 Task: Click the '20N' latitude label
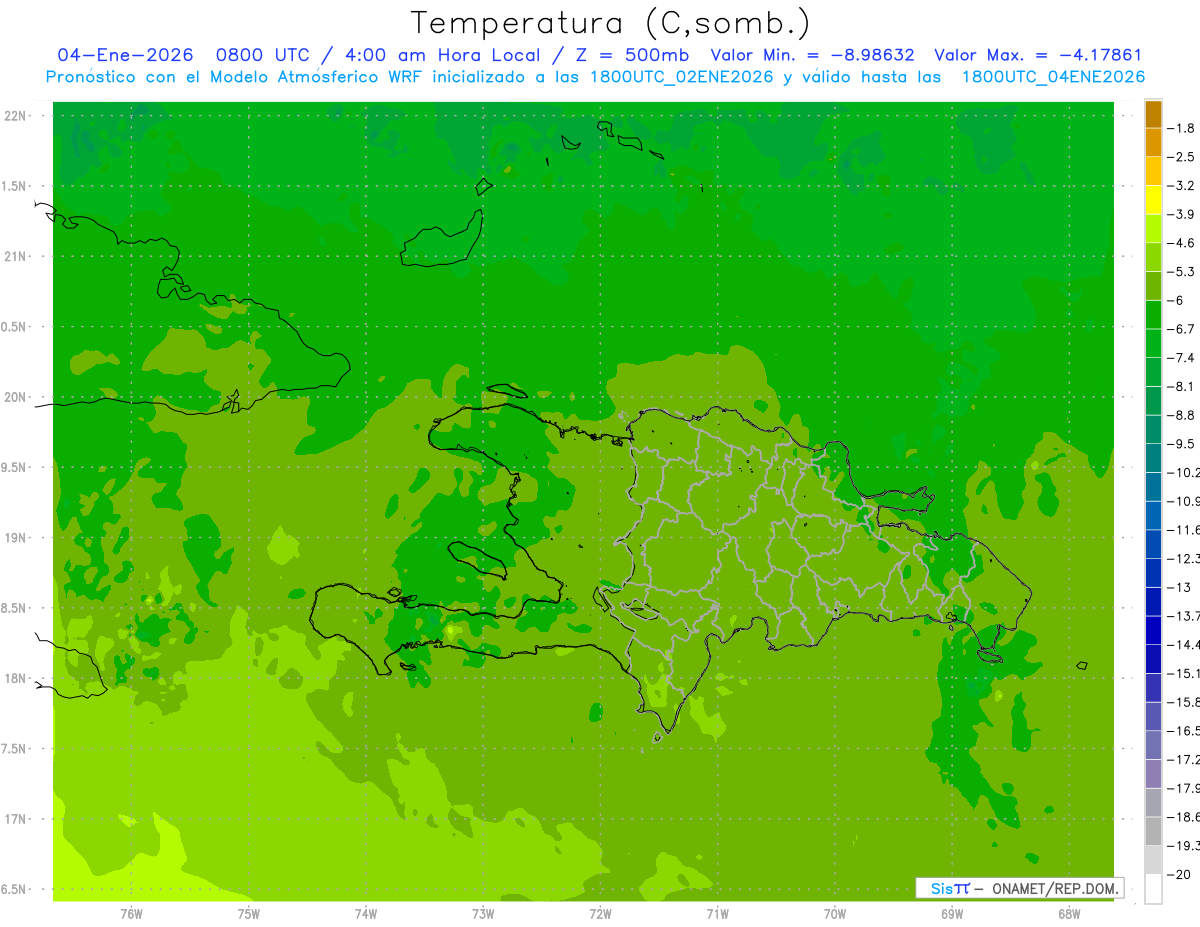pyautogui.click(x=16, y=397)
